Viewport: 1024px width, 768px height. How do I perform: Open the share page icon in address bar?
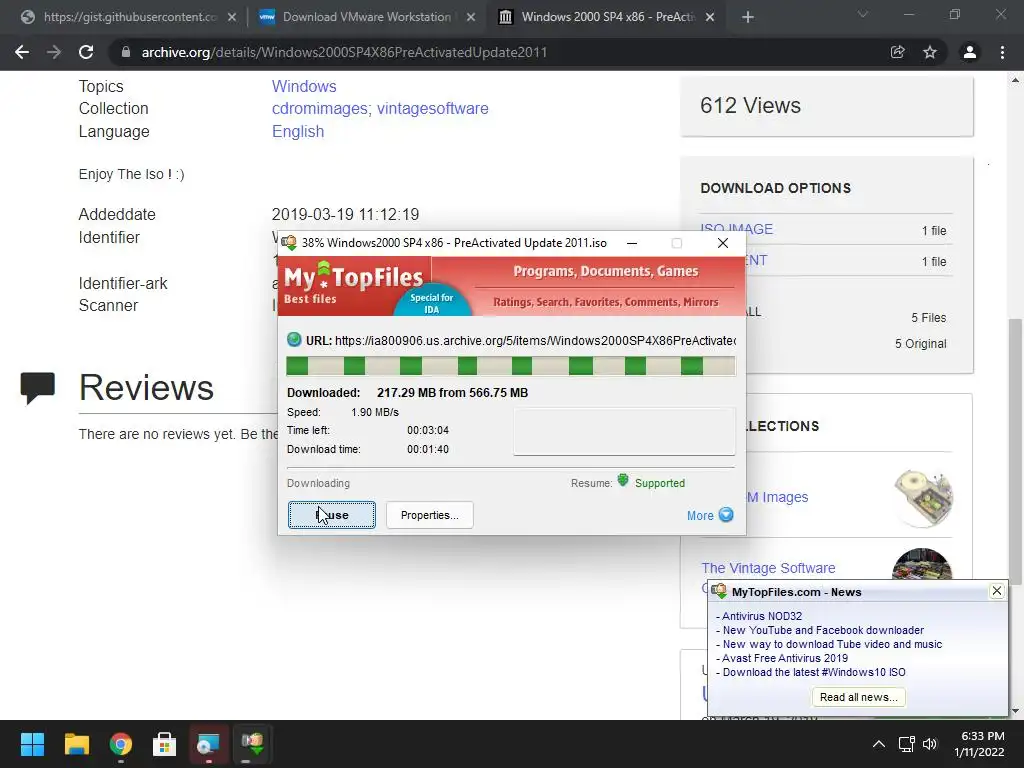[897, 52]
